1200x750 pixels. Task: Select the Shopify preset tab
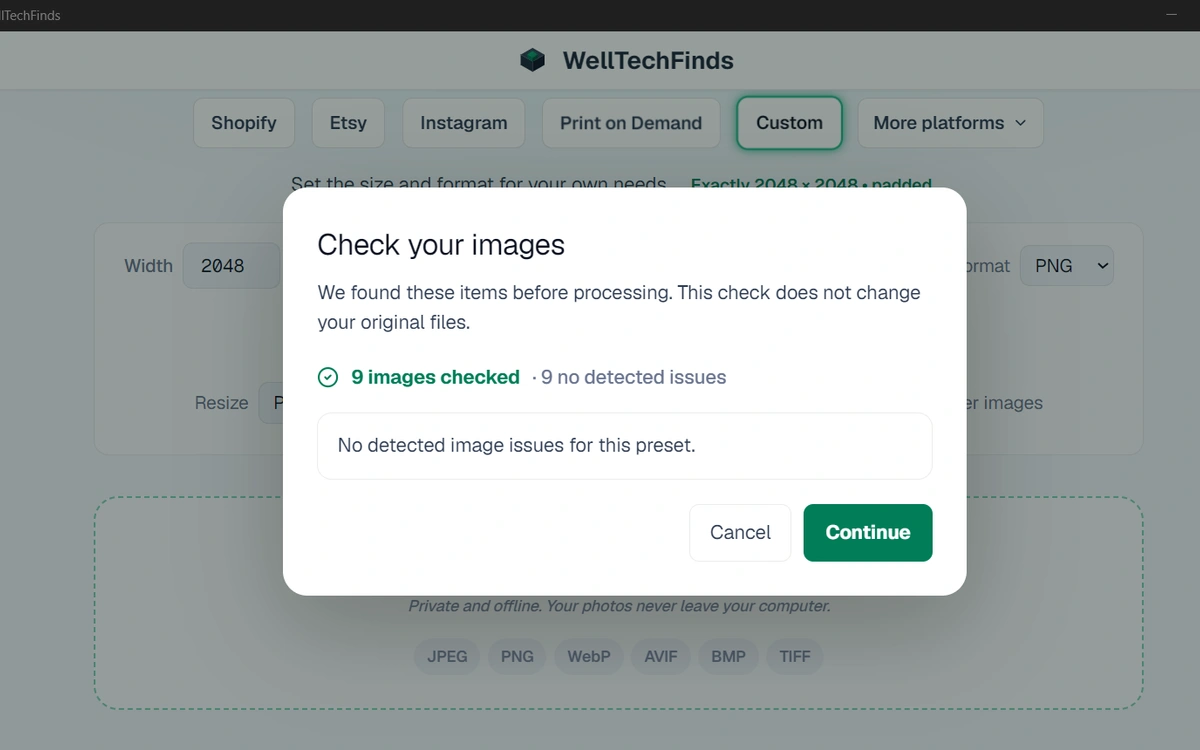244,123
